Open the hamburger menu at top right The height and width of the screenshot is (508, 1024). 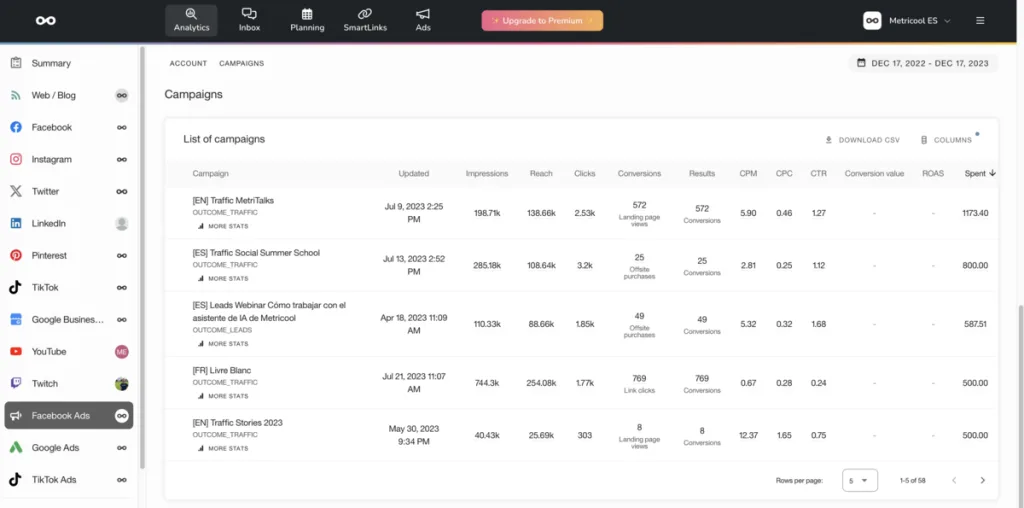coord(980,21)
